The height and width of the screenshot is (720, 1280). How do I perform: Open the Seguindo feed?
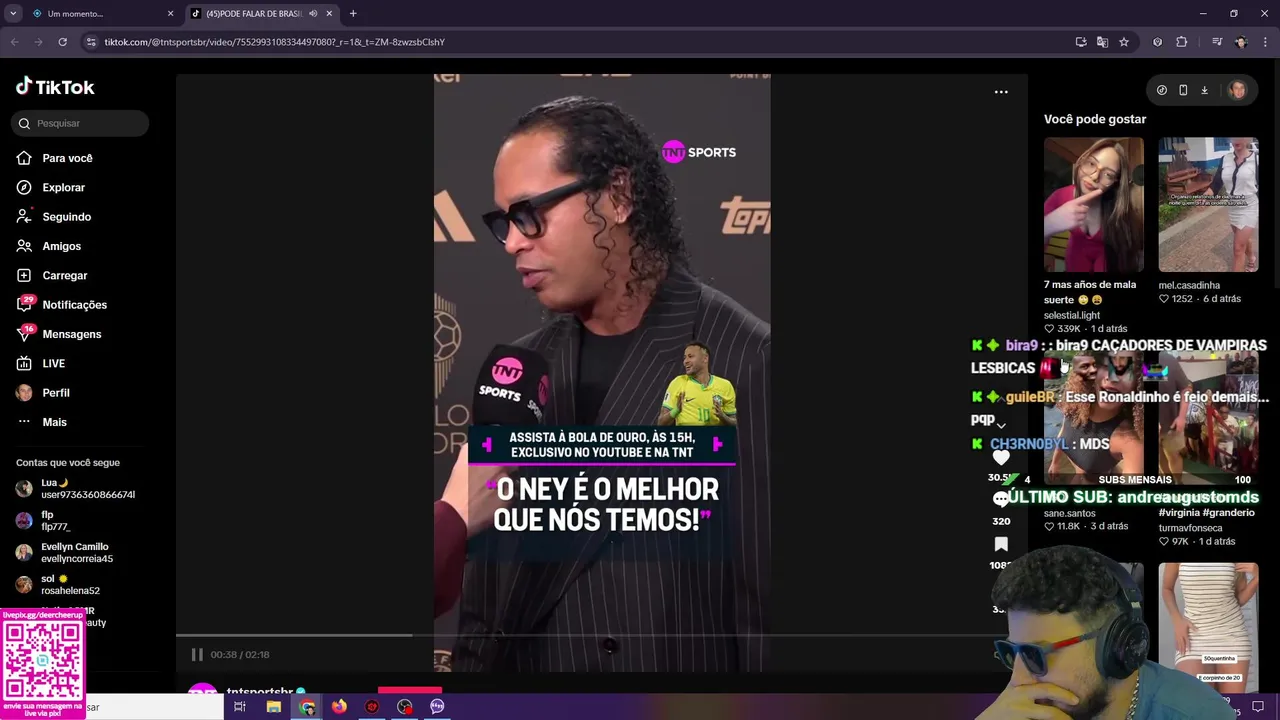coord(66,217)
